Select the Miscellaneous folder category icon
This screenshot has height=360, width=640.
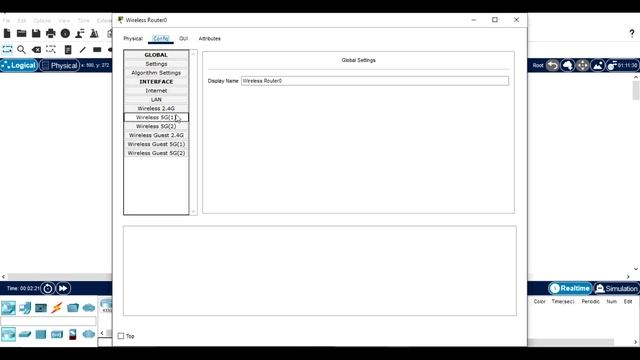pos(73,308)
